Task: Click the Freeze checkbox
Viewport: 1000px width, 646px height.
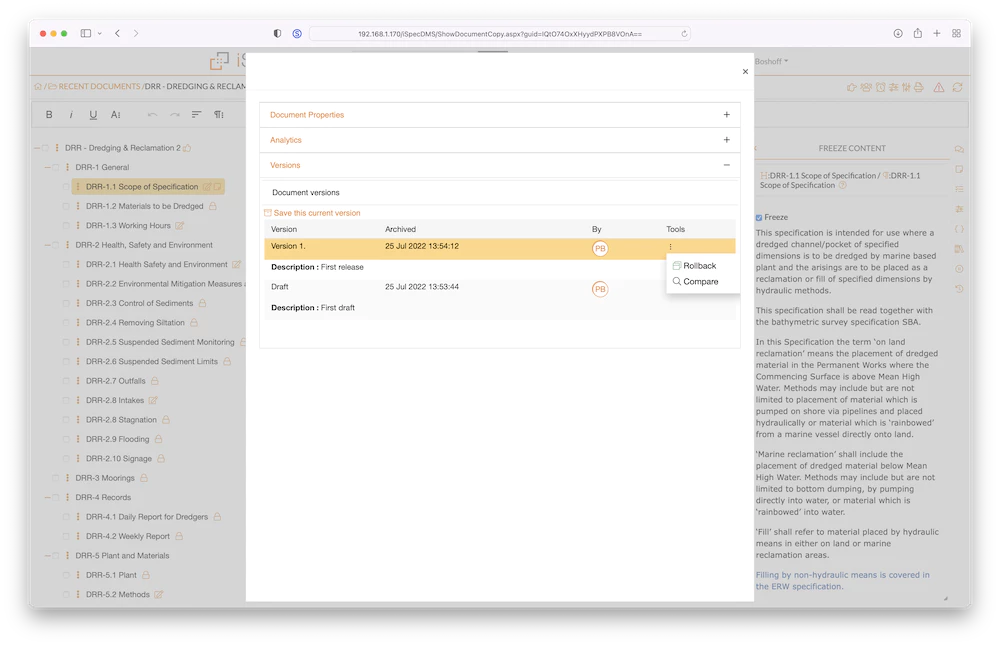Action: click(x=759, y=217)
